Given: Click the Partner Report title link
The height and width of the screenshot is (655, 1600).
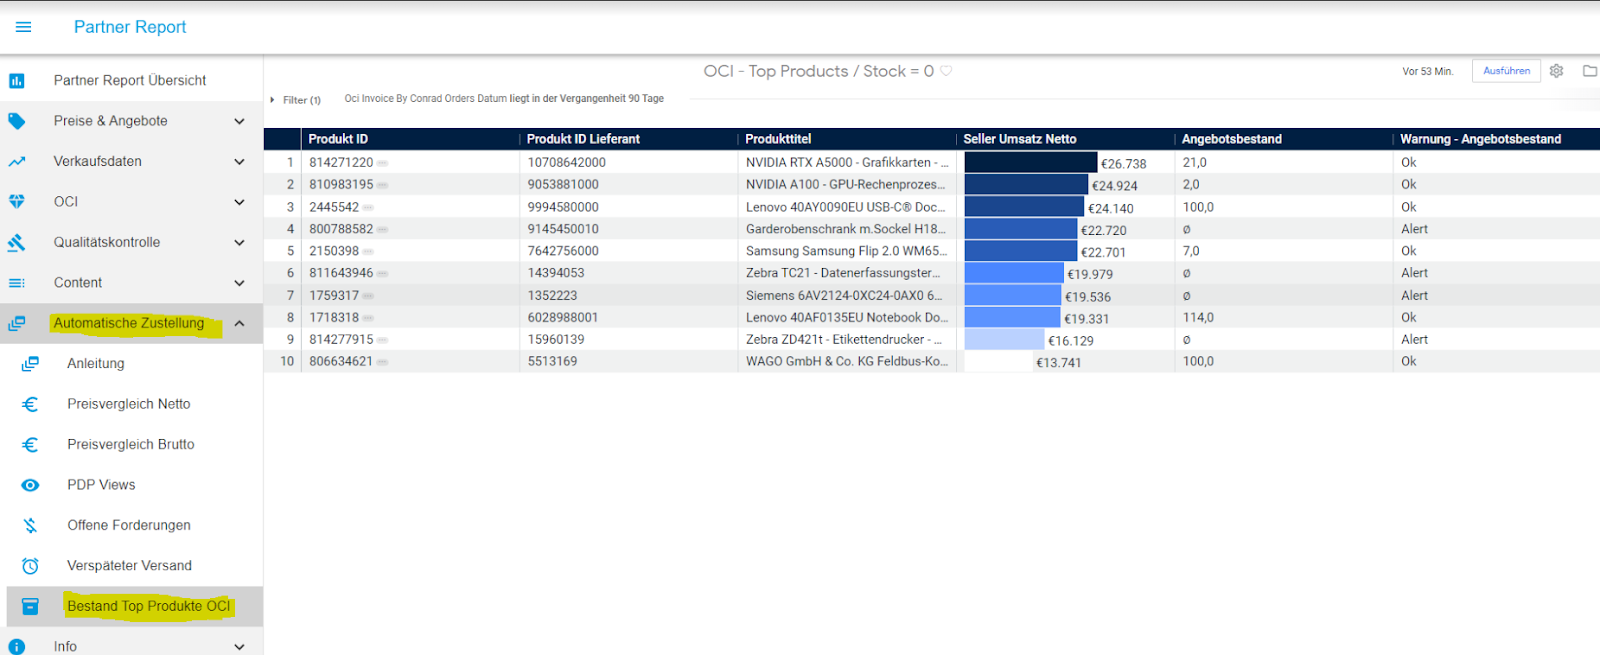Looking at the screenshot, I should tap(130, 27).
